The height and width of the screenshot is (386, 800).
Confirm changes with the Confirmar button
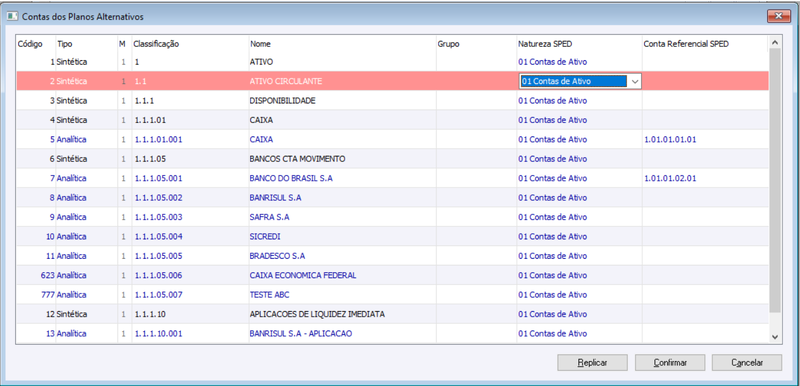click(x=670, y=363)
